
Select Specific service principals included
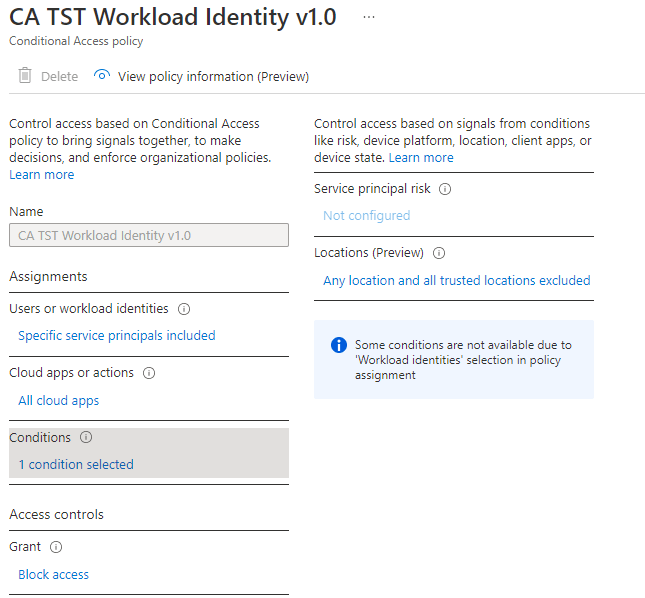116,336
